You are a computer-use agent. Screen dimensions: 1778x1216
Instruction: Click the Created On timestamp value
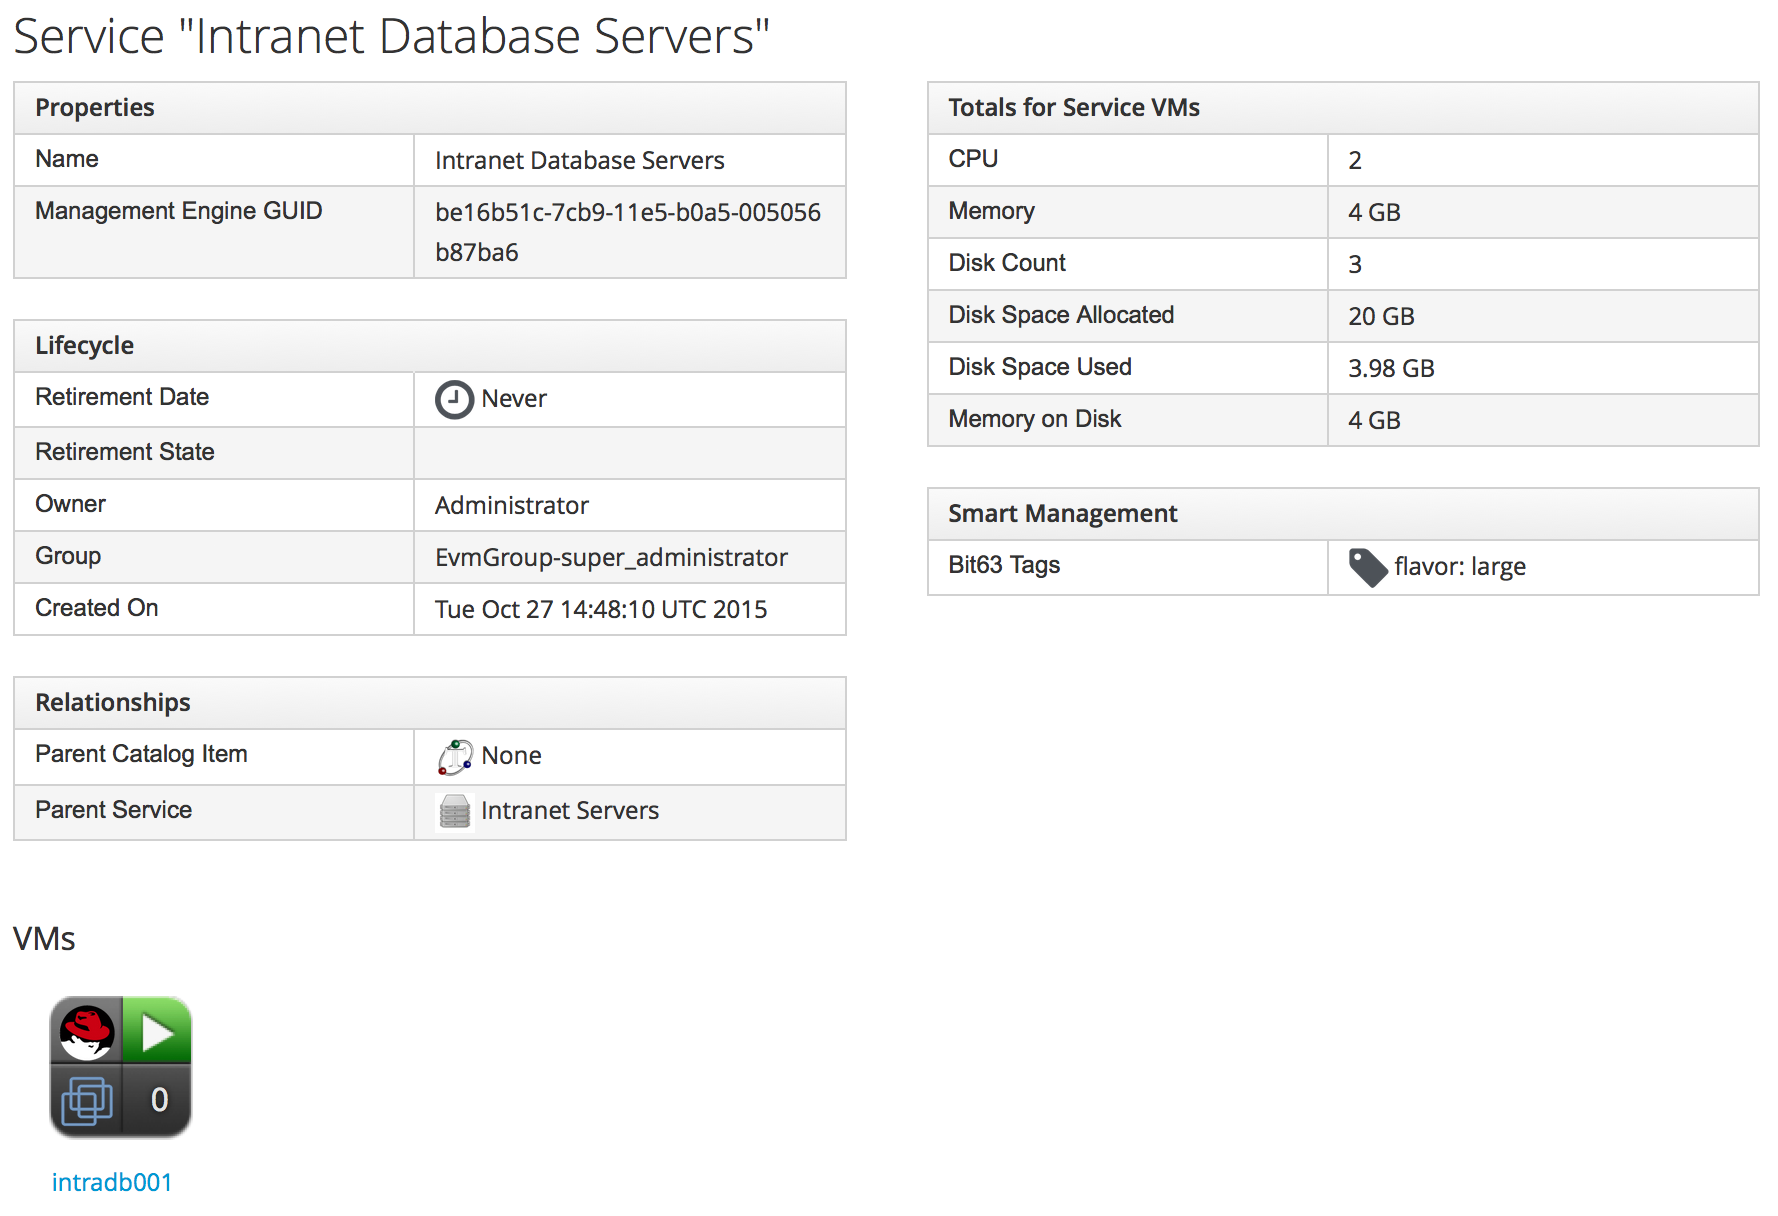click(x=601, y=610)
